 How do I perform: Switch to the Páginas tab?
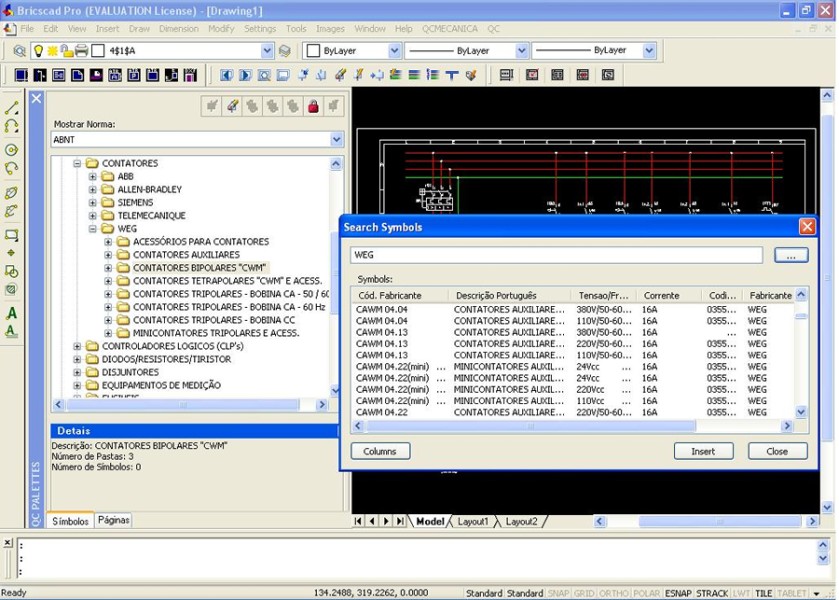point(113,520)
